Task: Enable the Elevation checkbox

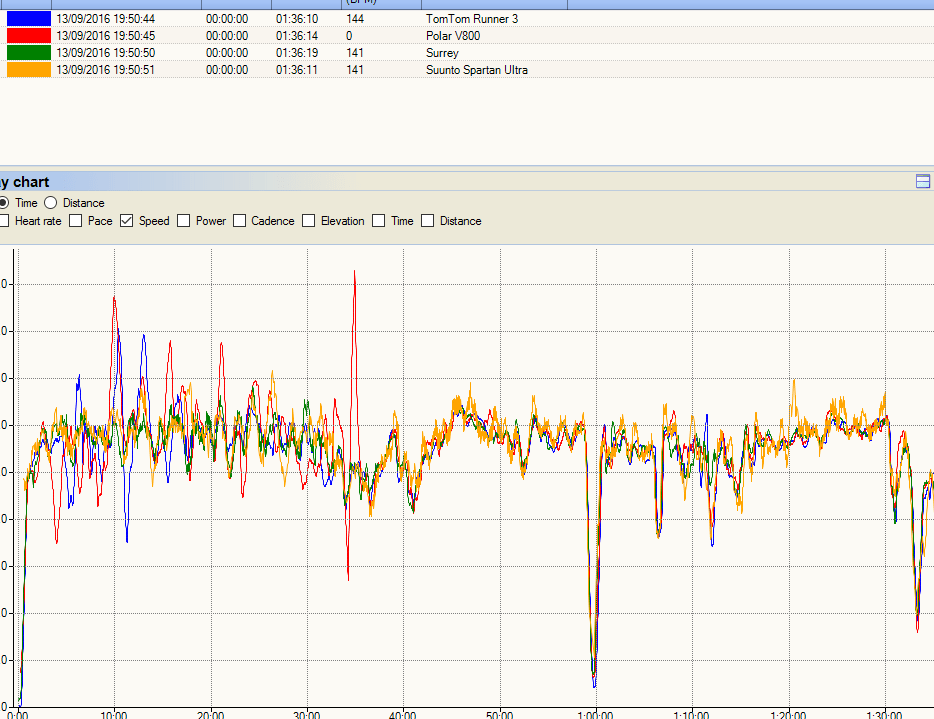Action: tap(308, 221)
